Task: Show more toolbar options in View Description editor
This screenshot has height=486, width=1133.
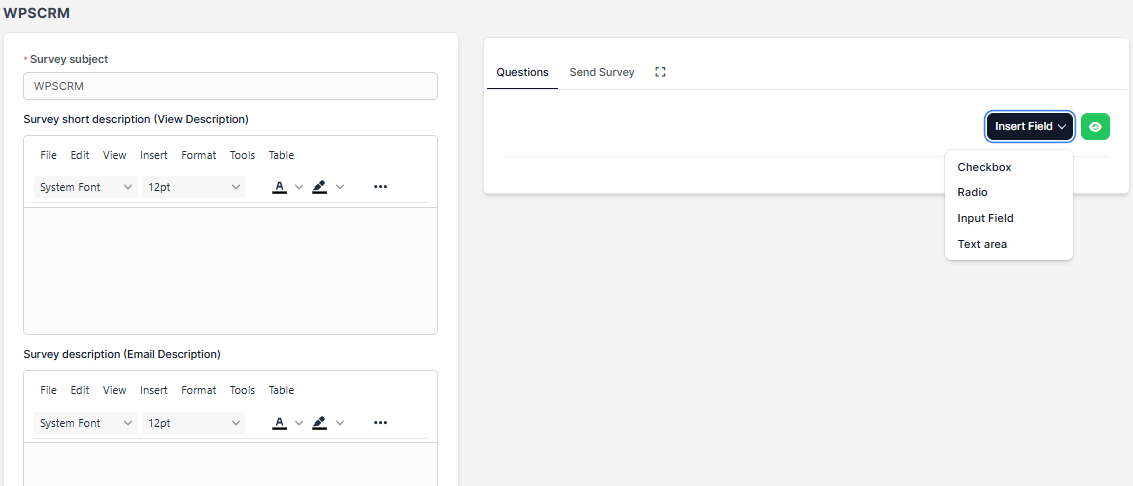Action: (x=380, y=187)
